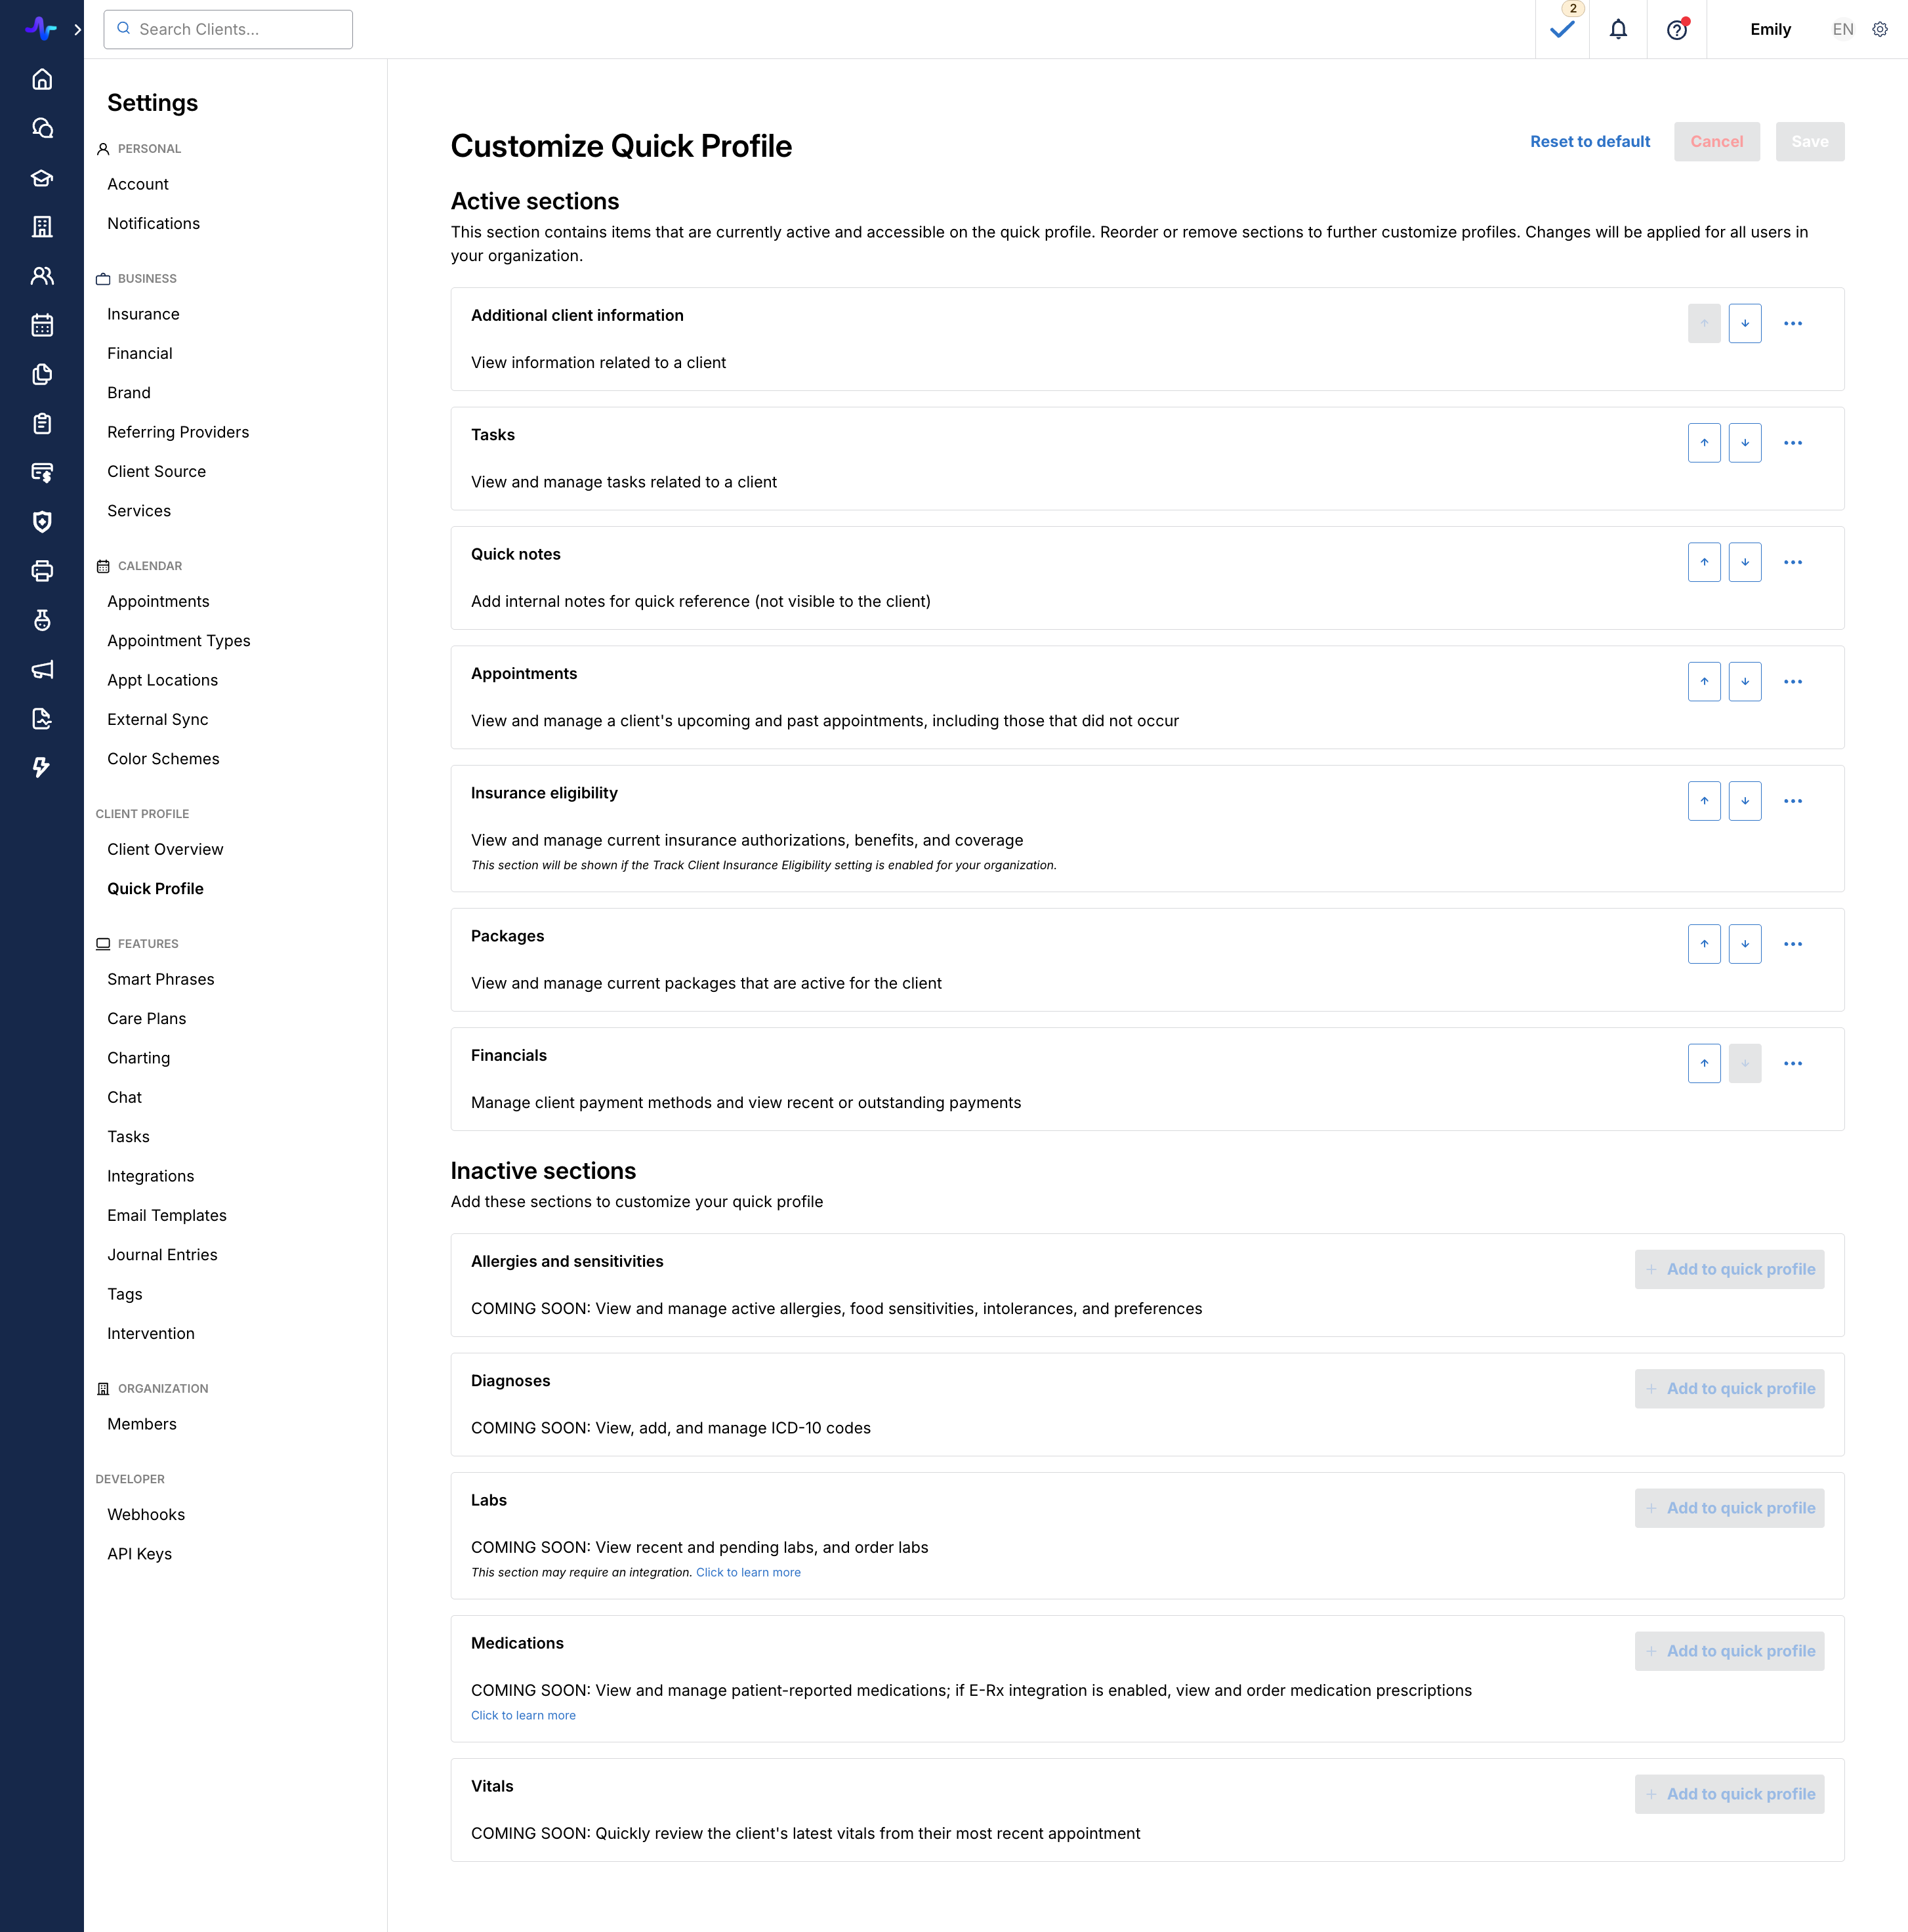Click the printer icon in left sidebar

pyautogui.click(x=42, y=571)
